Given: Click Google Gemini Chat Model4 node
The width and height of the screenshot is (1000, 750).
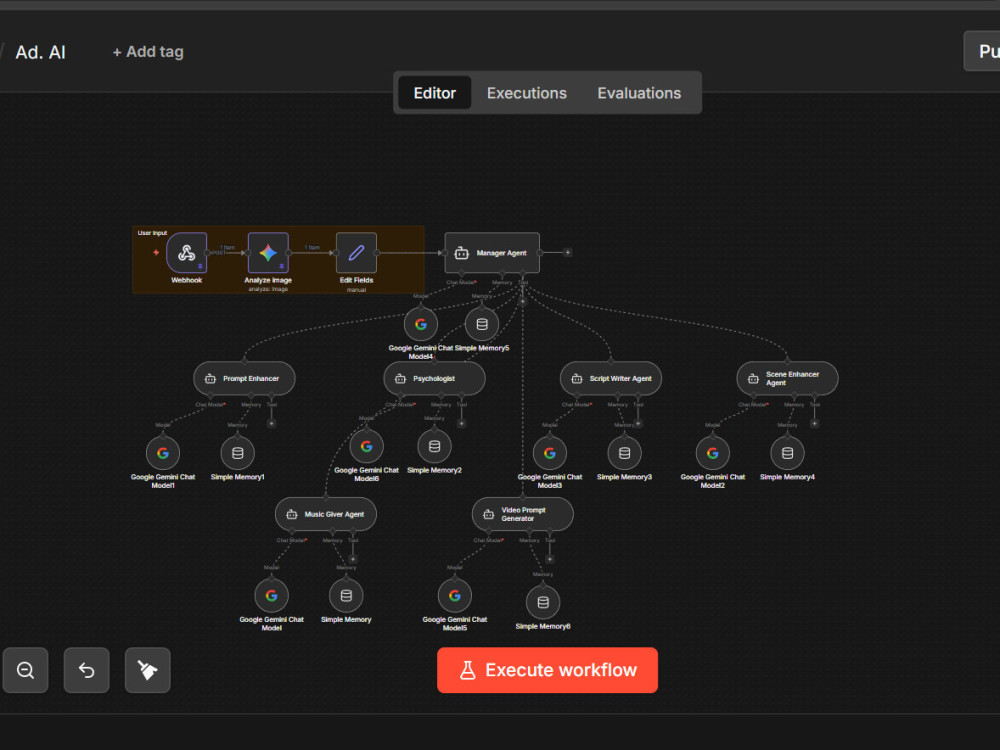Looking at the screenshot, I should point(421,324).
